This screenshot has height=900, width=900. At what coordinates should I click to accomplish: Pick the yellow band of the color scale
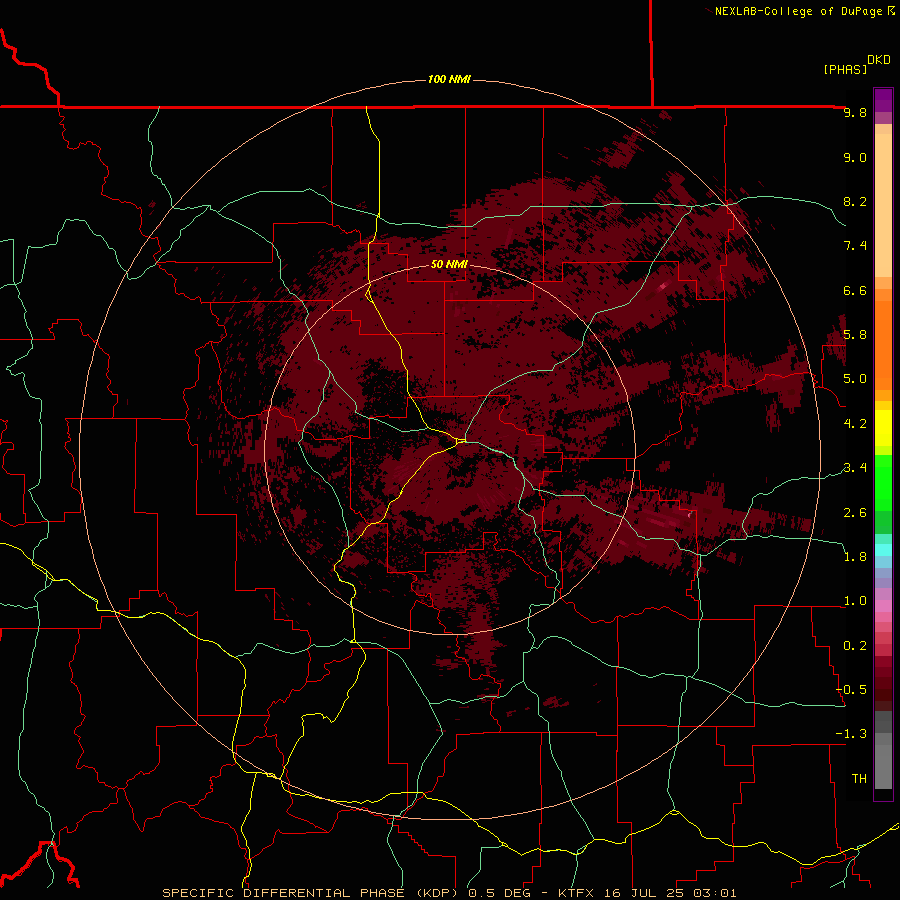pyautogui.click(x=883, y=428)
